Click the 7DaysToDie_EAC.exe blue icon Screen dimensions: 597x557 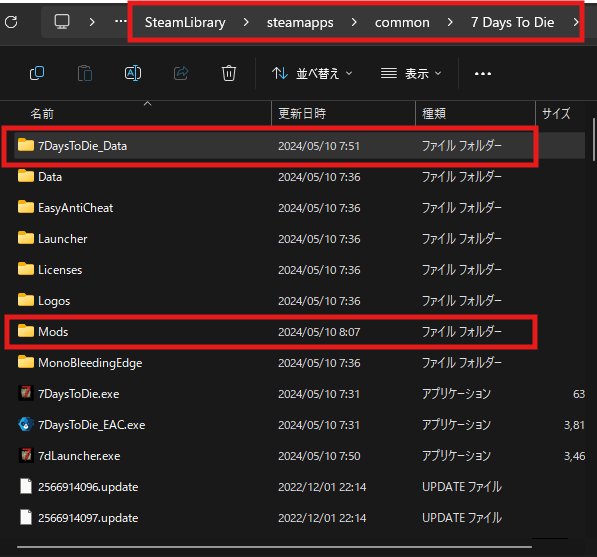pos(26,424)
